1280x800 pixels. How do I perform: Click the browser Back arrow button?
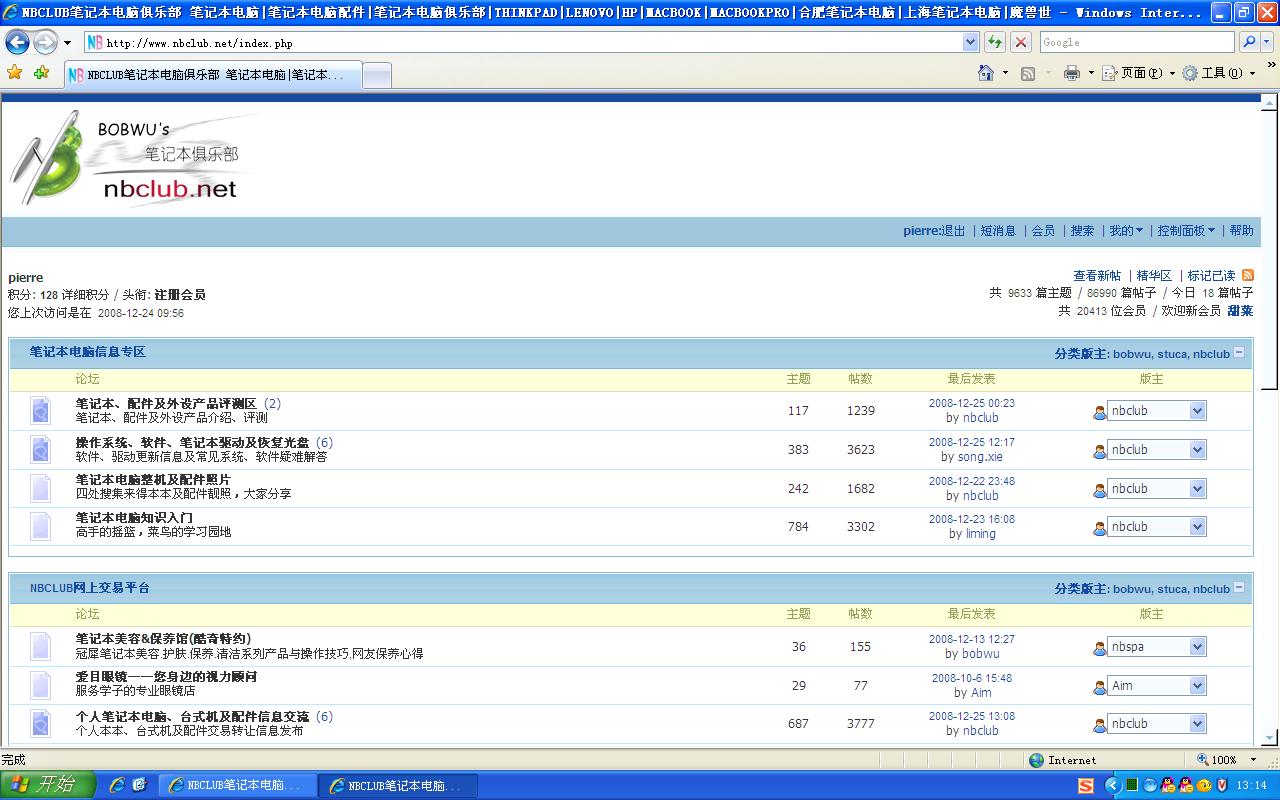[17, 42]
